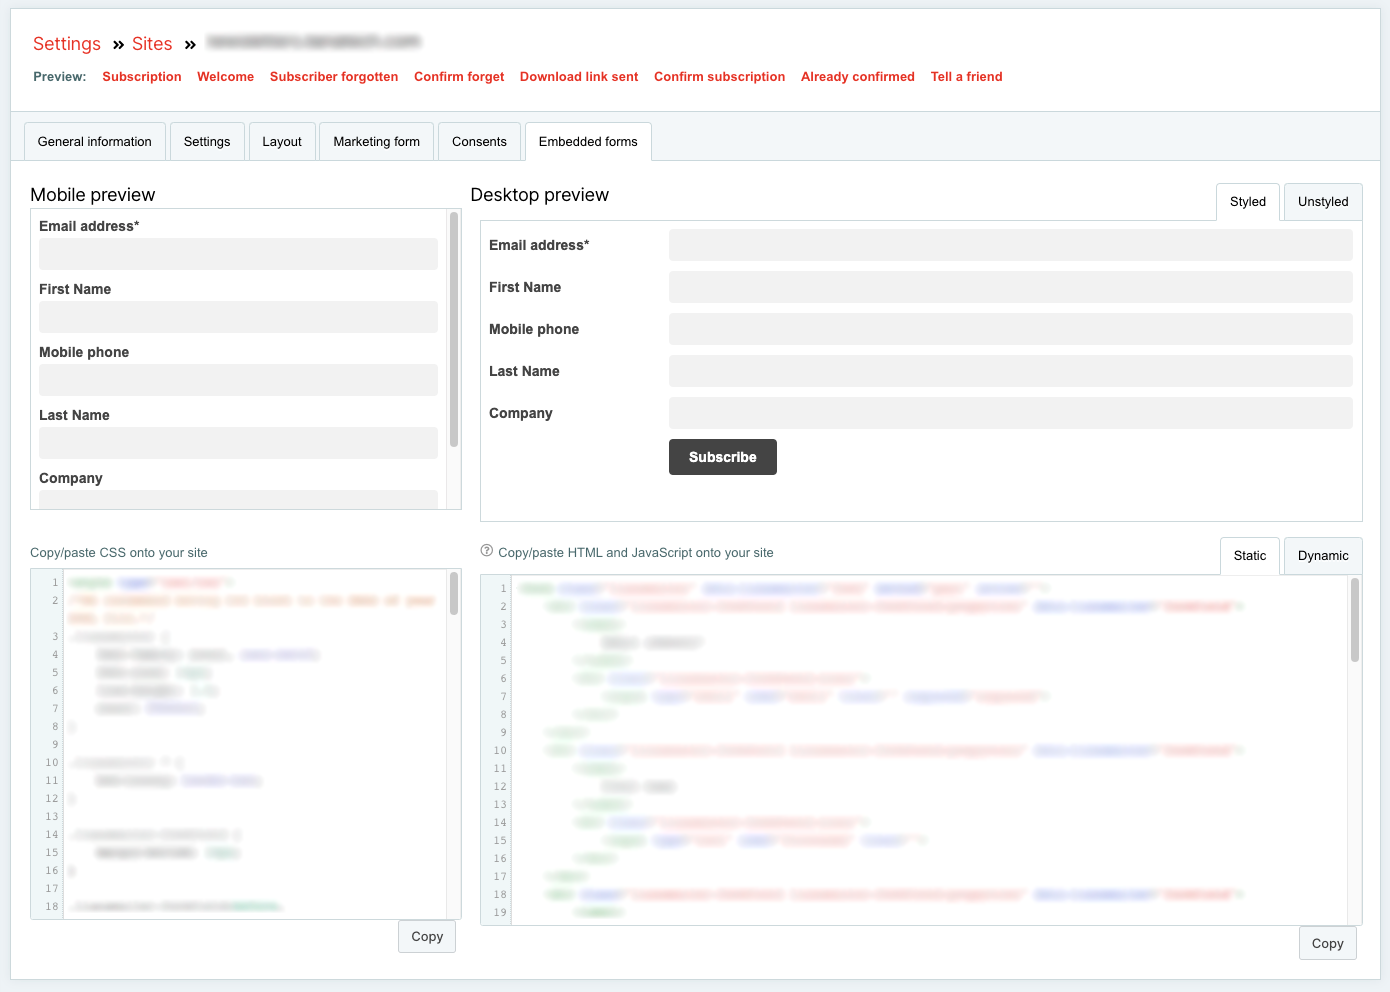Click the mobile preview scrollbar
The width and height of the screenshot is (1390, 992).
[454, 329]
